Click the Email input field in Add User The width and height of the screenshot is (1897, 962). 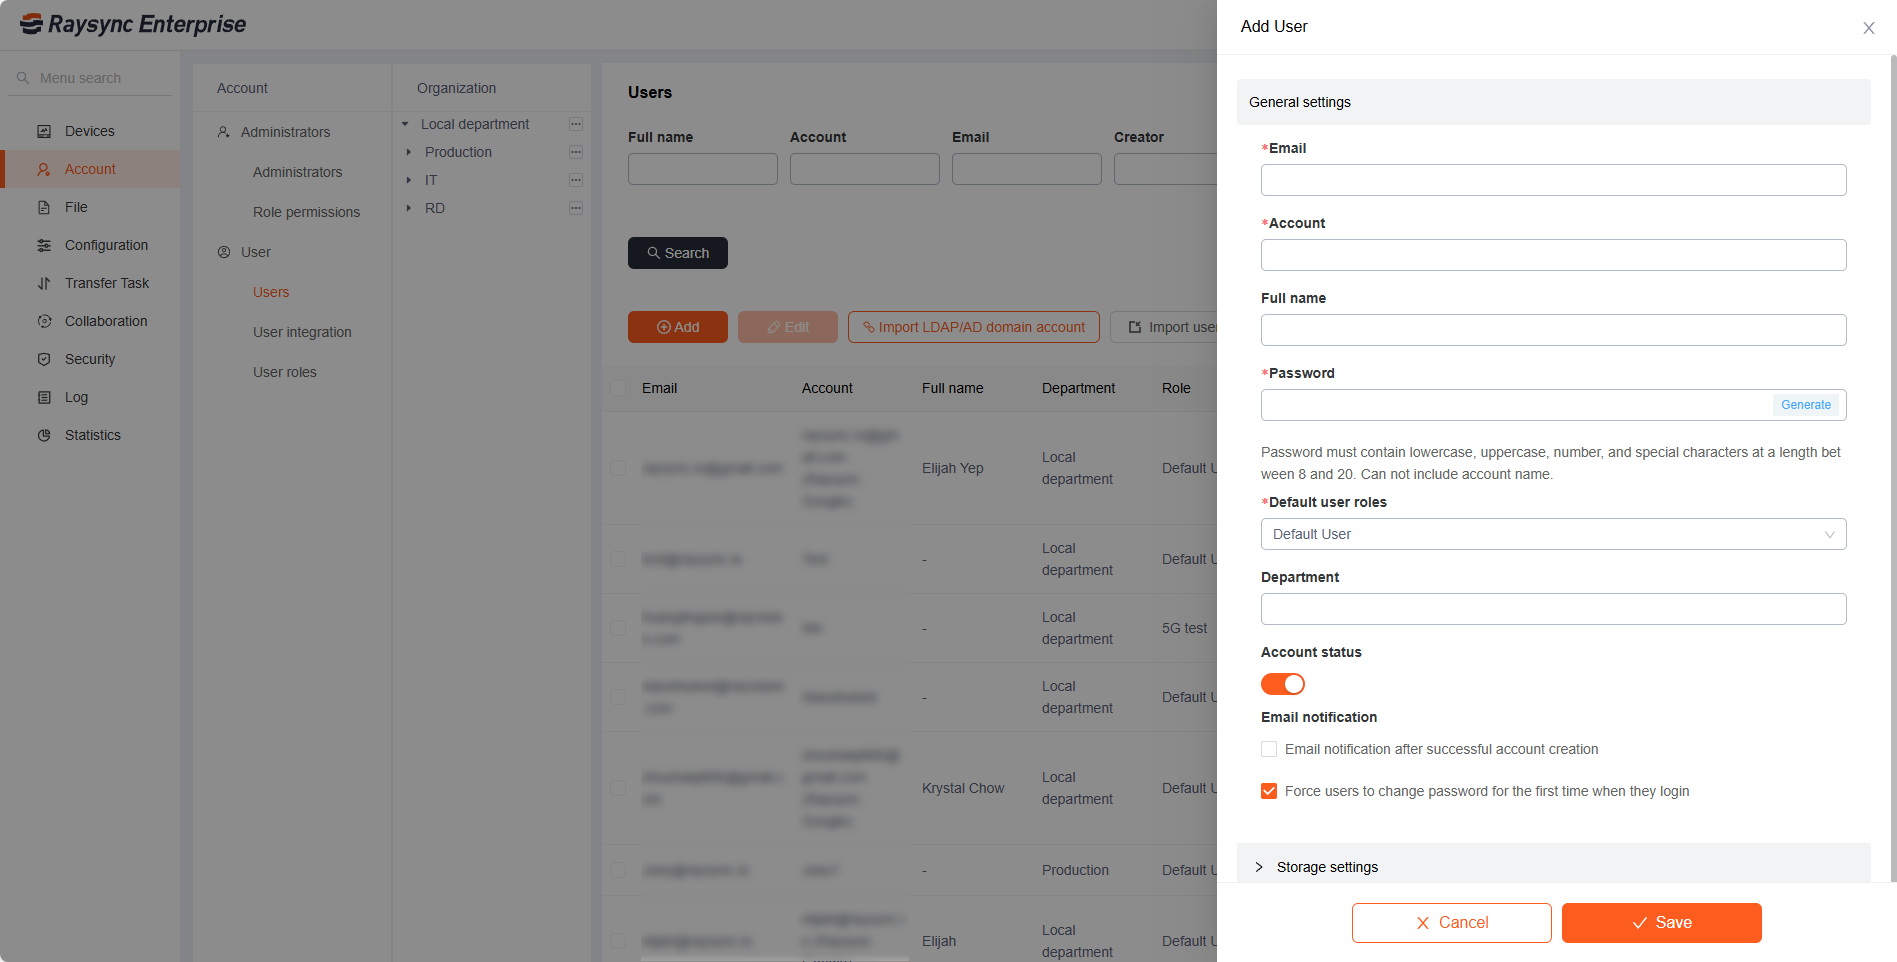pos(1553,180)
